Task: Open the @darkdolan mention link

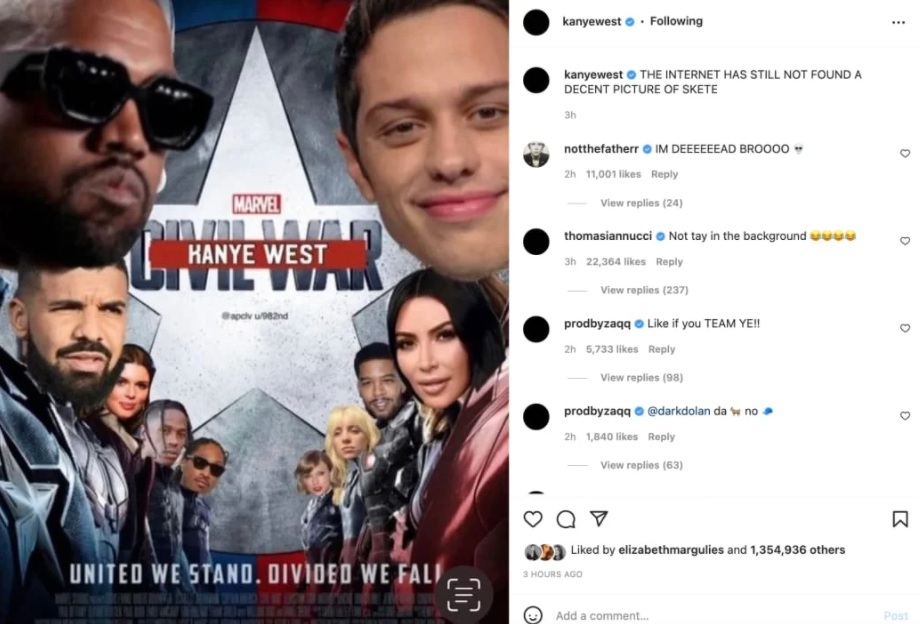Action: click(x=678, y=411)
